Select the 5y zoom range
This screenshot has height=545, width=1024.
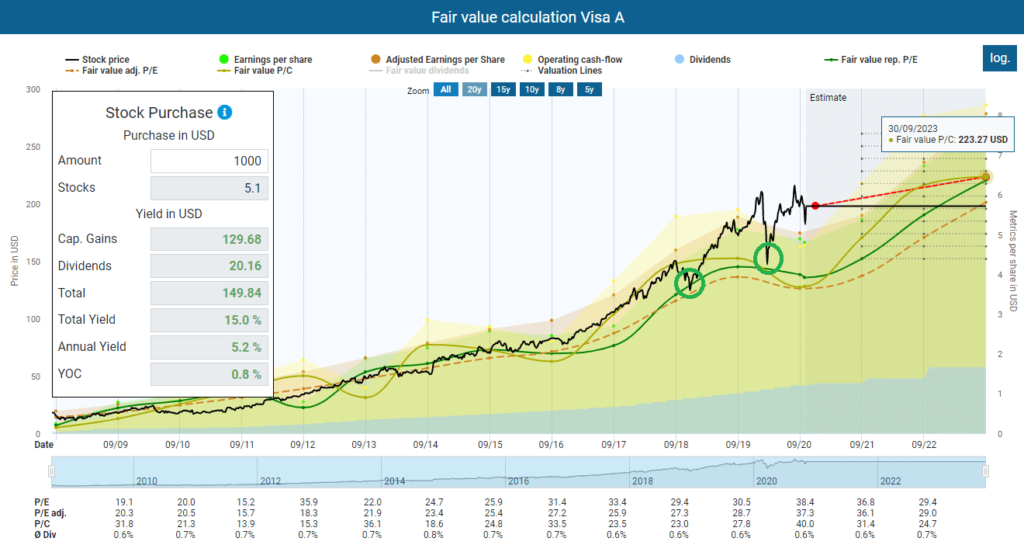[589, 89]
